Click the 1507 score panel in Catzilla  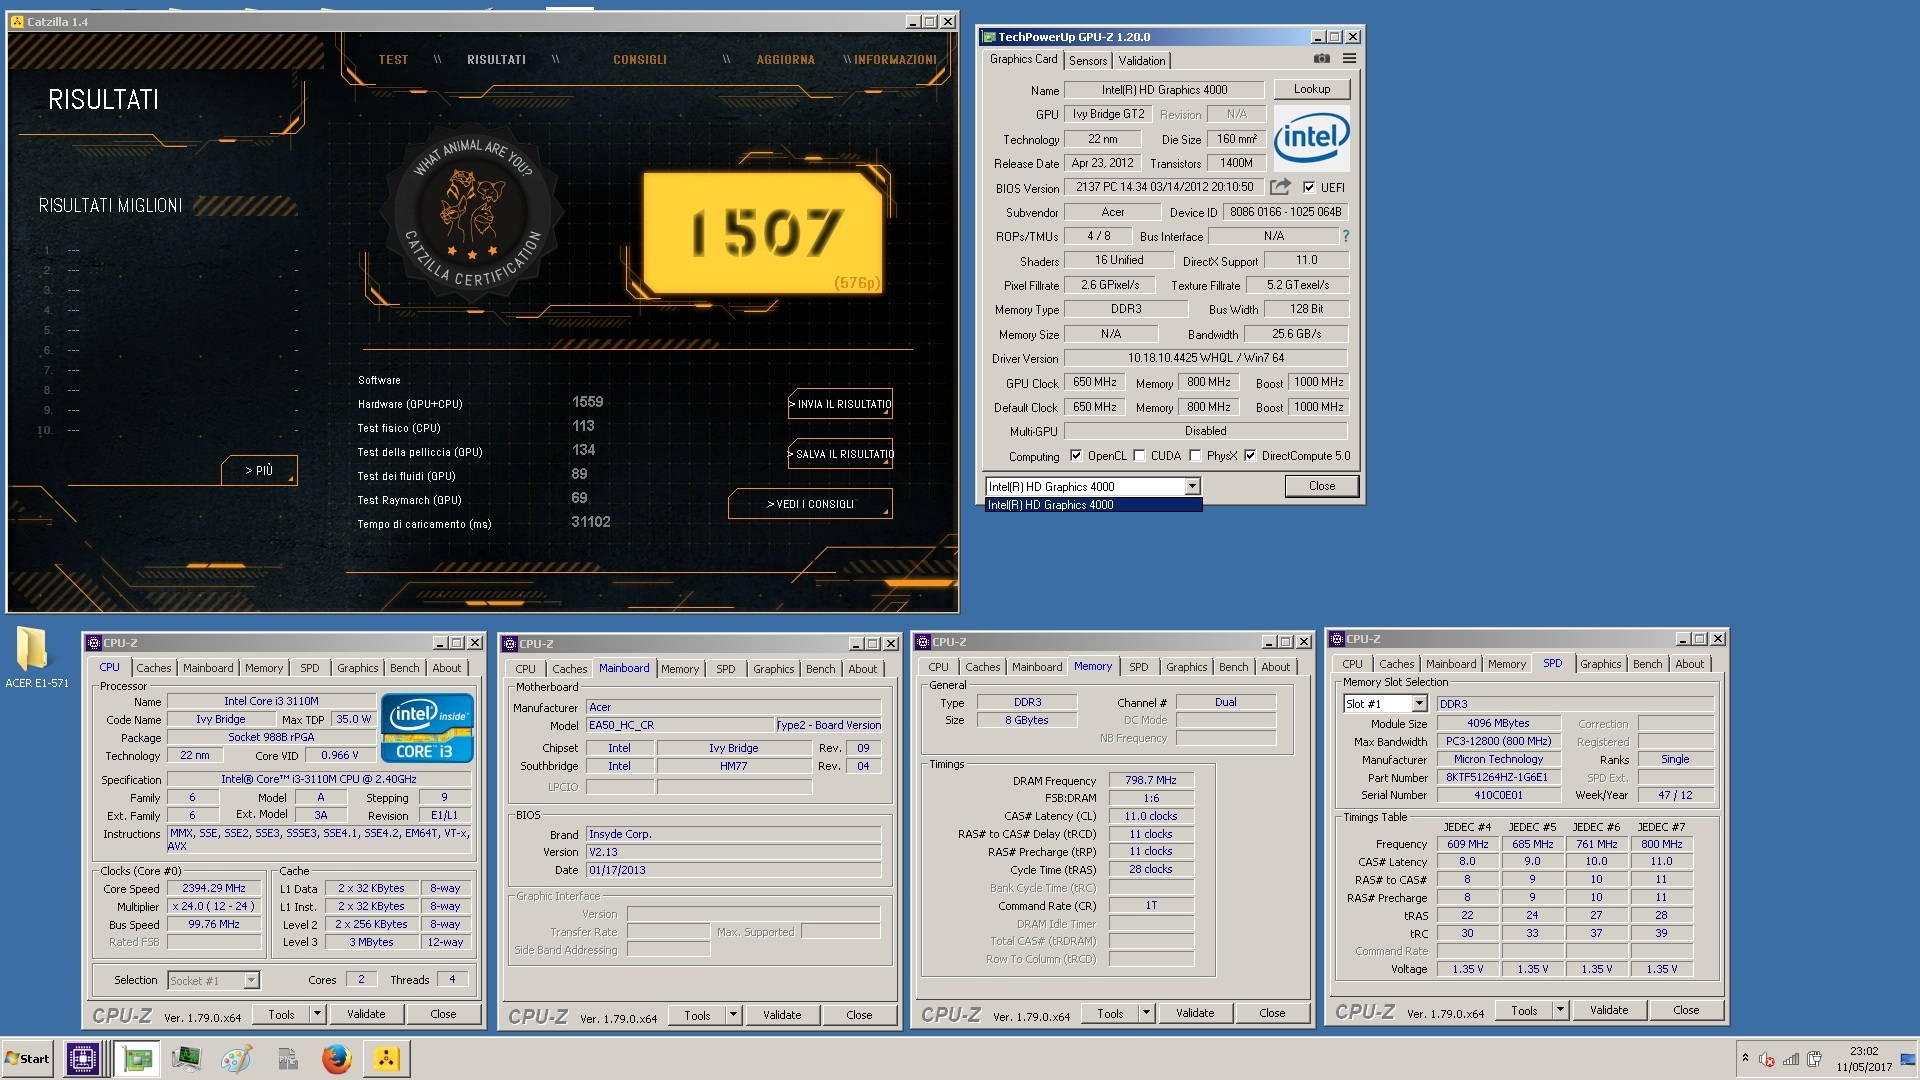762,232
